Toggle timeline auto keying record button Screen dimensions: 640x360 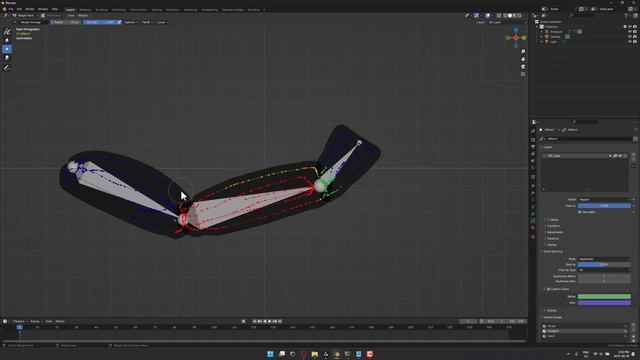tap(244, 321)
